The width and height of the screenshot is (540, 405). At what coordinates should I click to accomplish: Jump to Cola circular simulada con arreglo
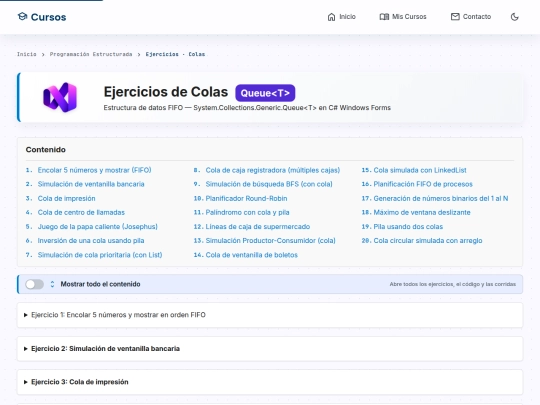tap(428, 241)
